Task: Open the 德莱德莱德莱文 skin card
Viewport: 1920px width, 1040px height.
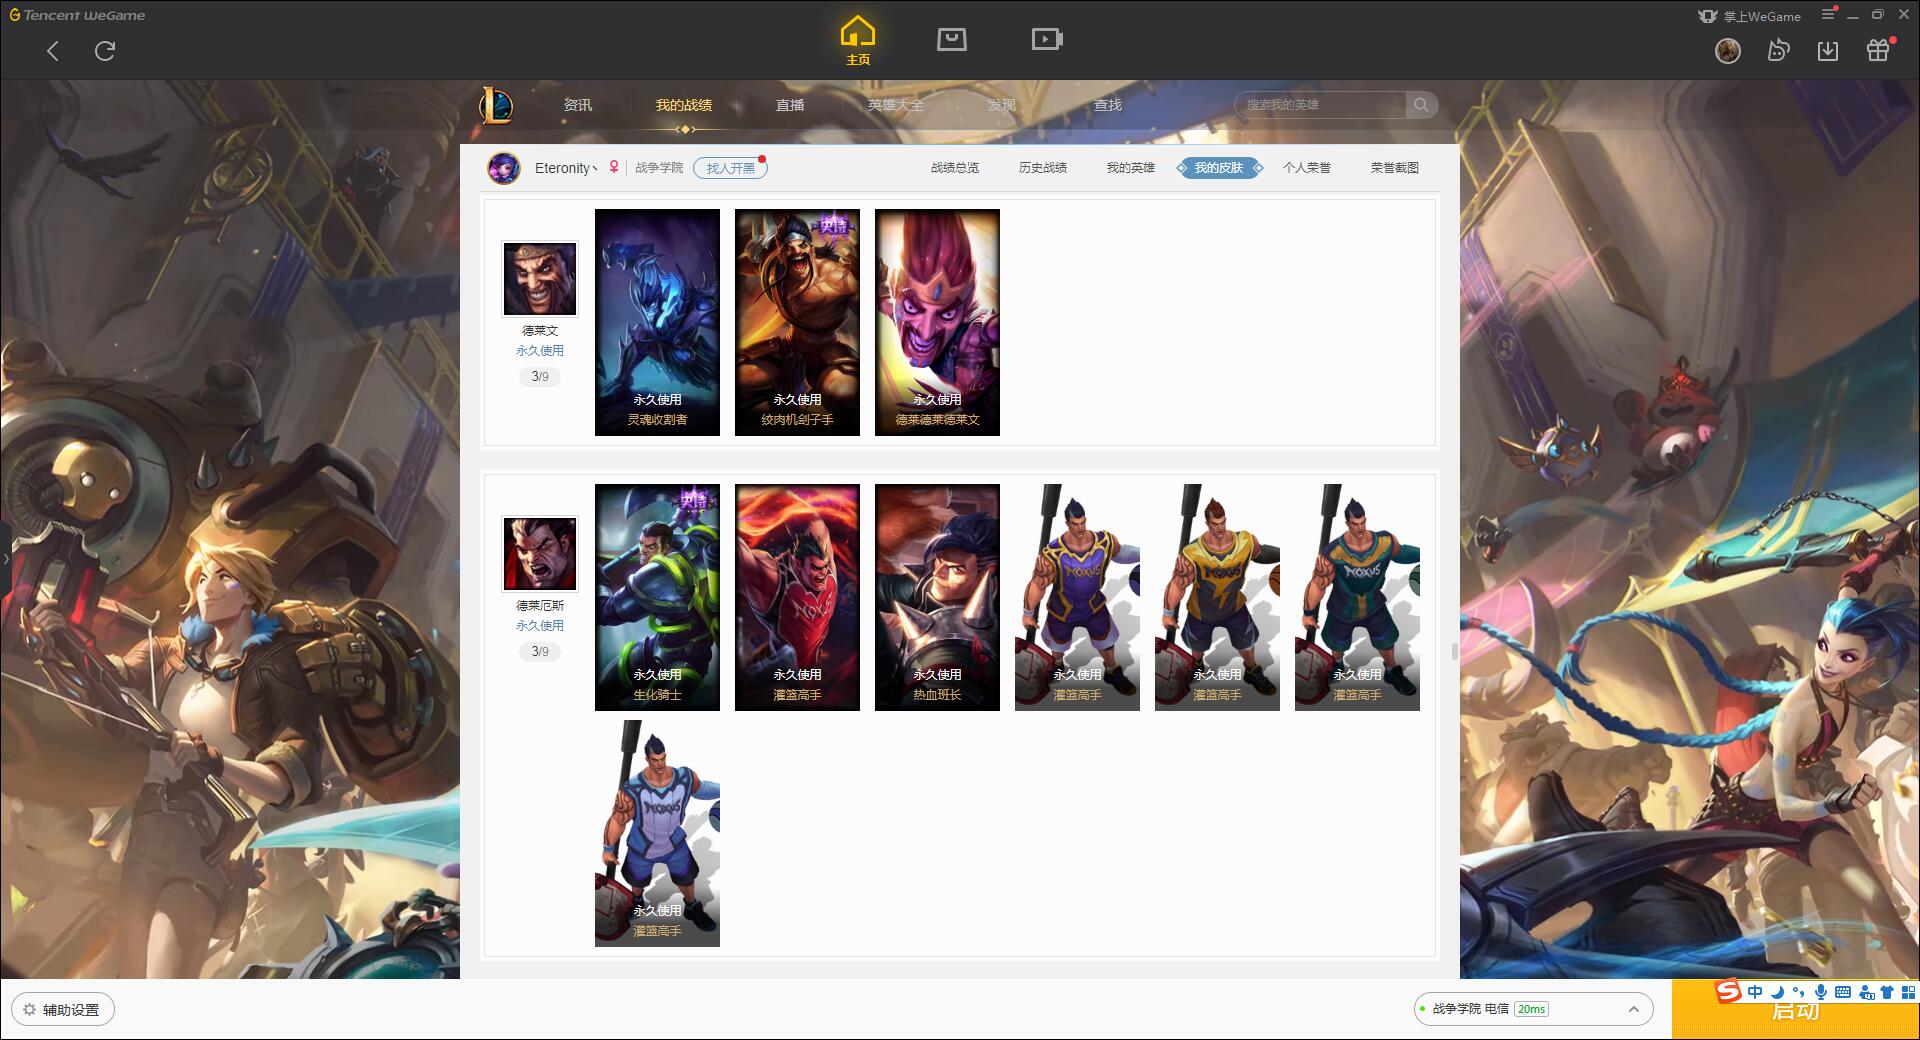Action: tap(937, 322)
